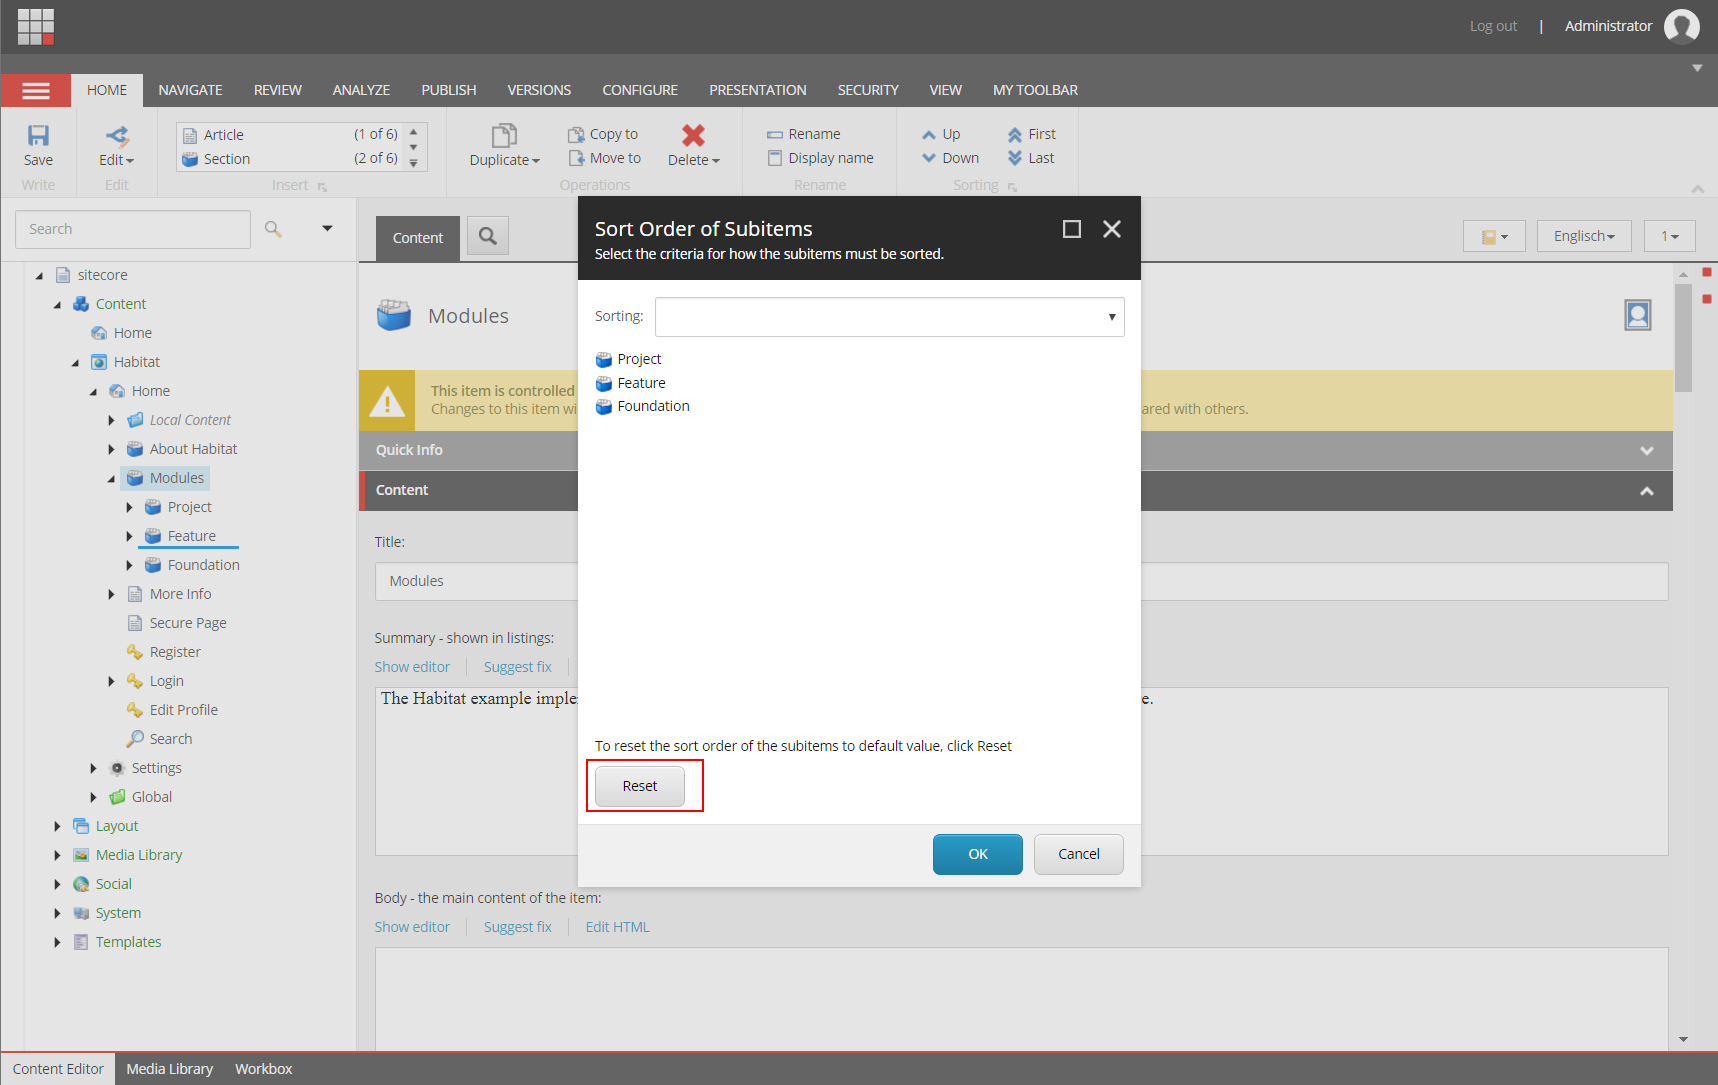Expand the Quick Info section

(1647, 451)
